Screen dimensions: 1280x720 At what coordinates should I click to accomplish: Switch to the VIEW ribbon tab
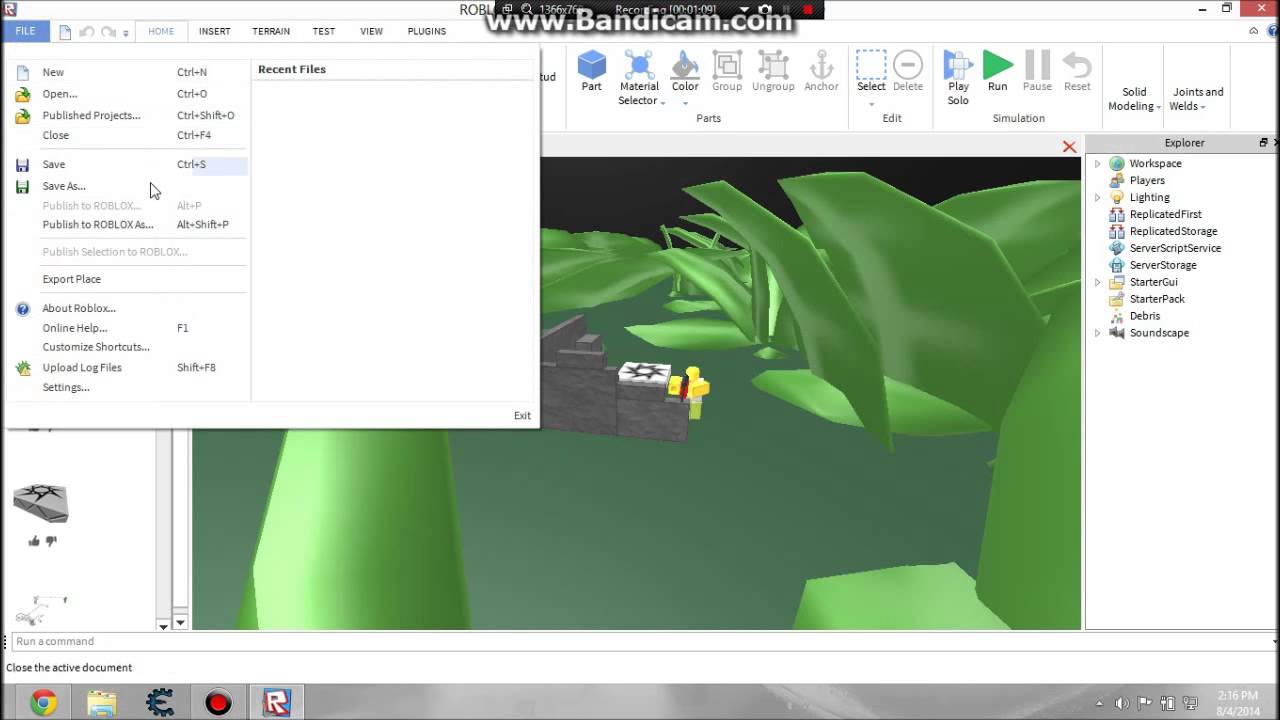371,31
